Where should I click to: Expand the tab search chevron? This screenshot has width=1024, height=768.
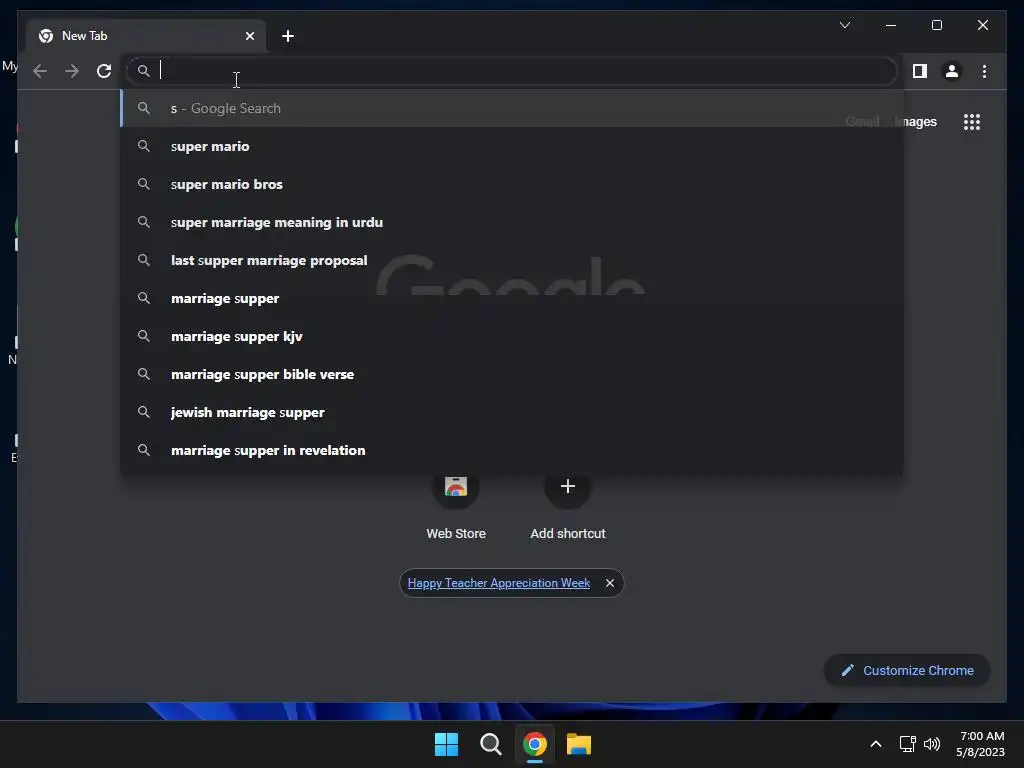(844, 25)
